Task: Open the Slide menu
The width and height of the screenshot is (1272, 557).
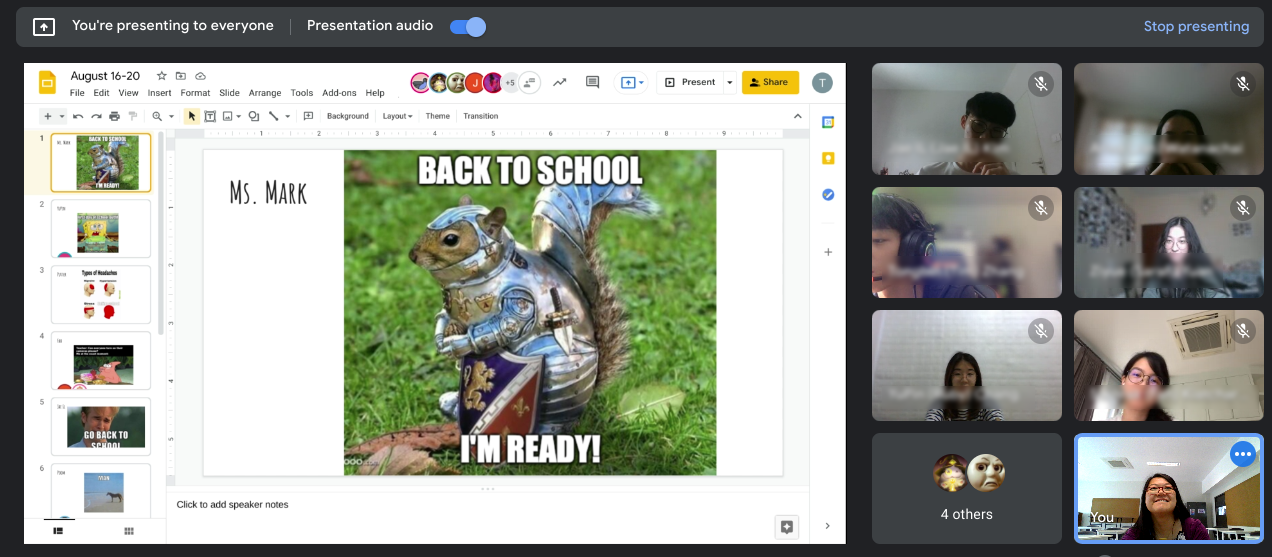Action: tap(229, 93)
